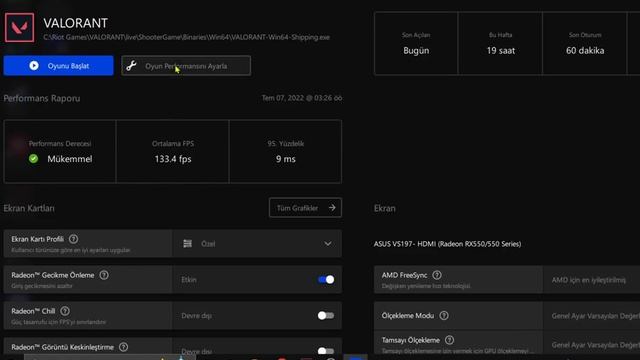The height and width of the screenshot is (360, 640).
Task: Click help icon for Ölçekleme Modu
Action: coord(444,316)
